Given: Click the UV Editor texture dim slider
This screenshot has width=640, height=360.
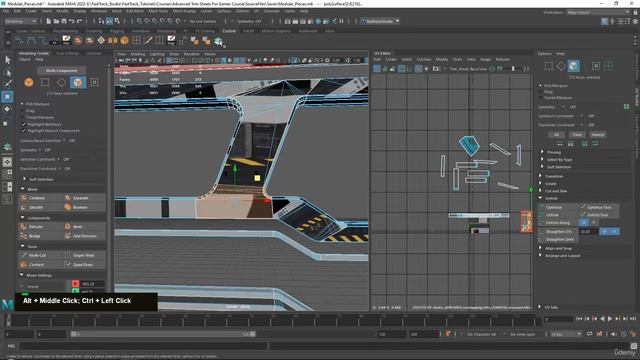Looking at the screenshot, I should [514, 69].
